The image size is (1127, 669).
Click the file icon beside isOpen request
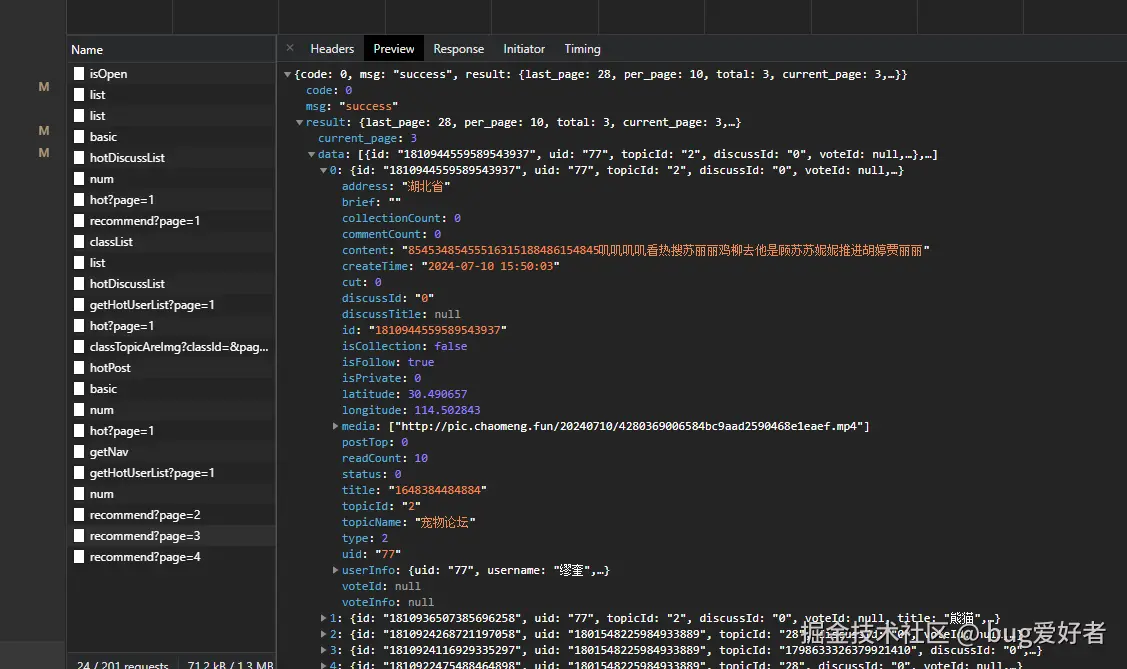click(79, 74)
